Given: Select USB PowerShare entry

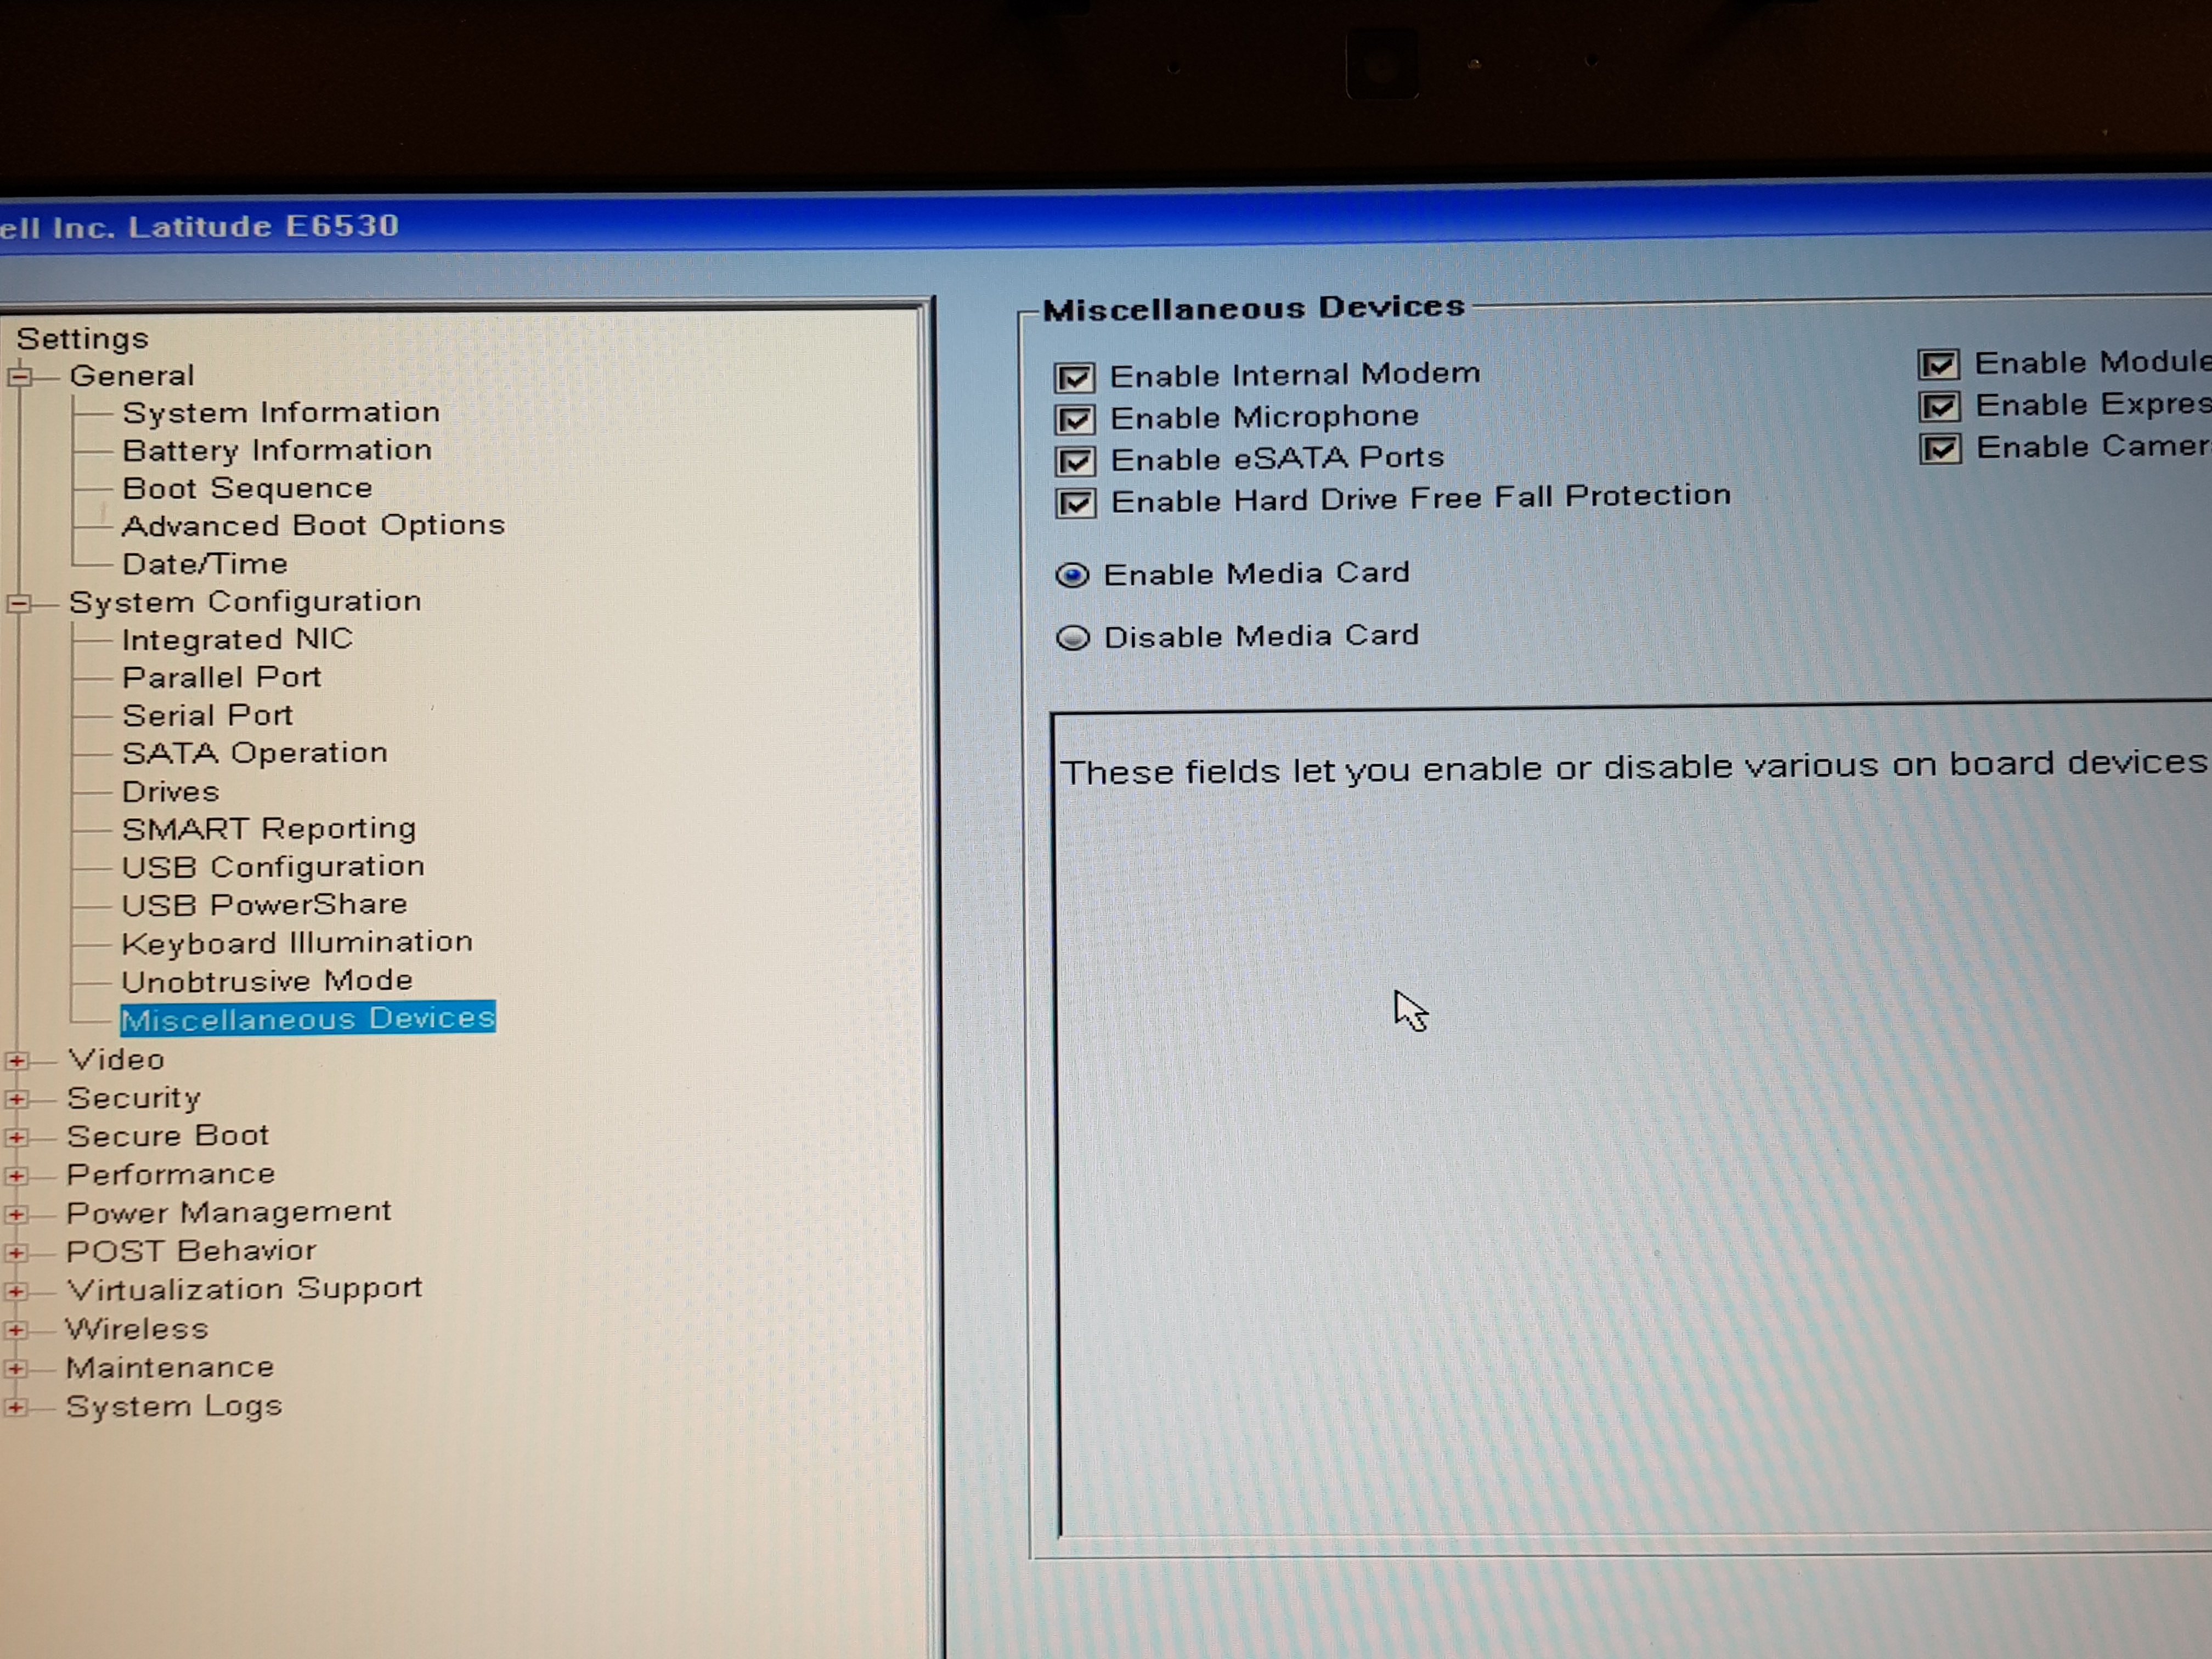Looking at the screenshot, I should pyautogui.click(x=264, y=906).
